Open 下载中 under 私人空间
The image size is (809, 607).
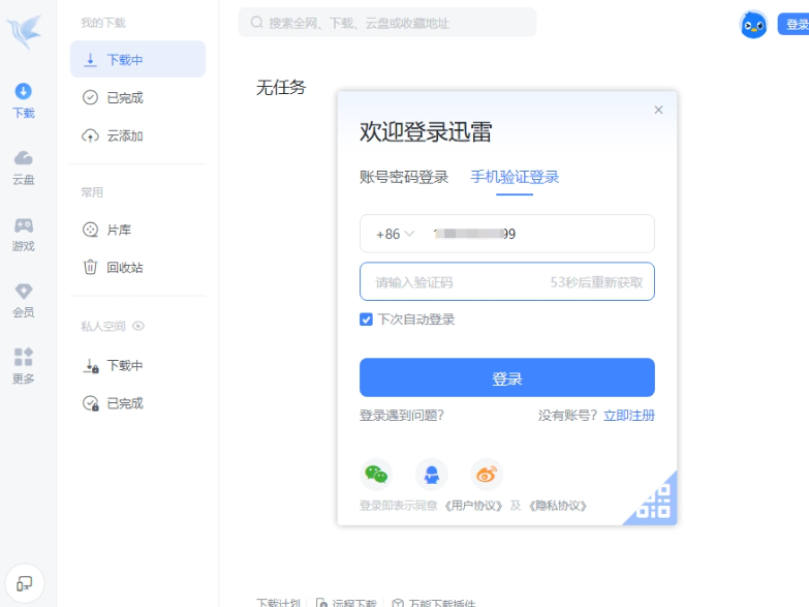click(x=138, y=366)
